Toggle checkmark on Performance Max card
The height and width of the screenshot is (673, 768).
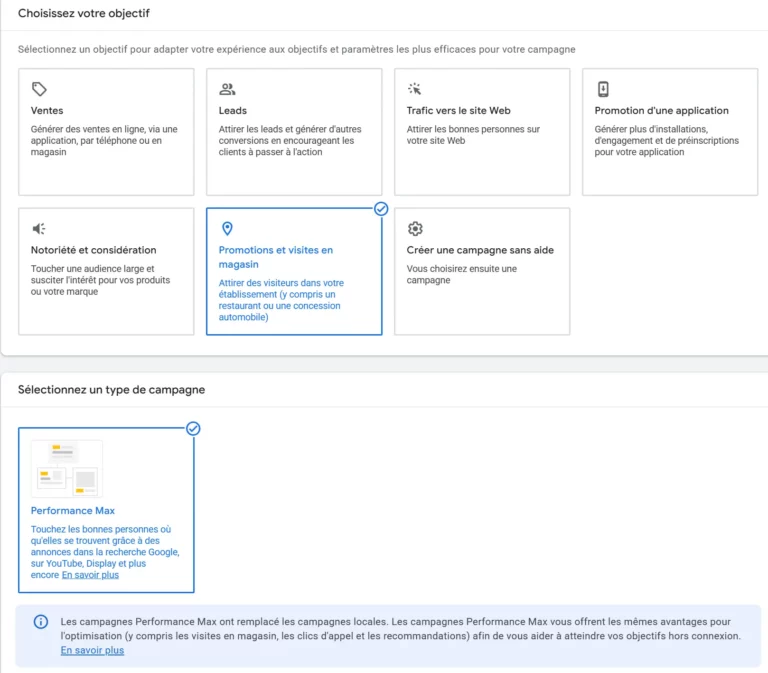click(193, 428)
